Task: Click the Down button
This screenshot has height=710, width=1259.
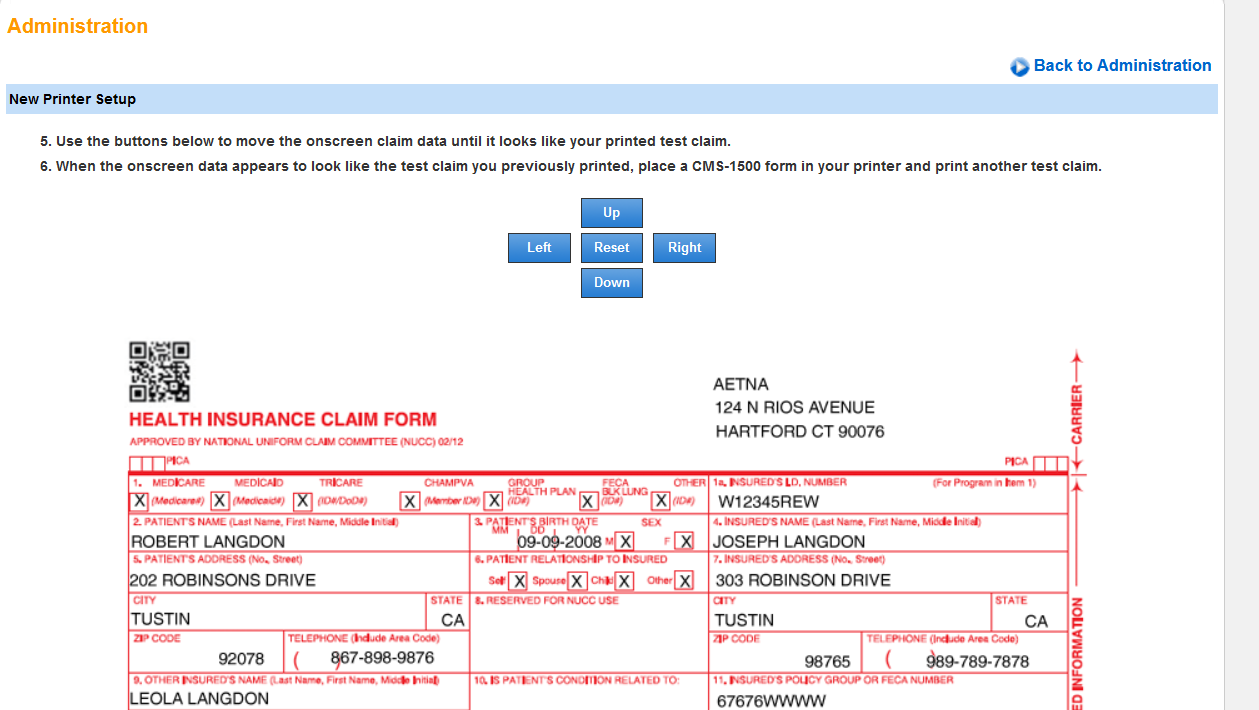Action: [x=611, y=283]
